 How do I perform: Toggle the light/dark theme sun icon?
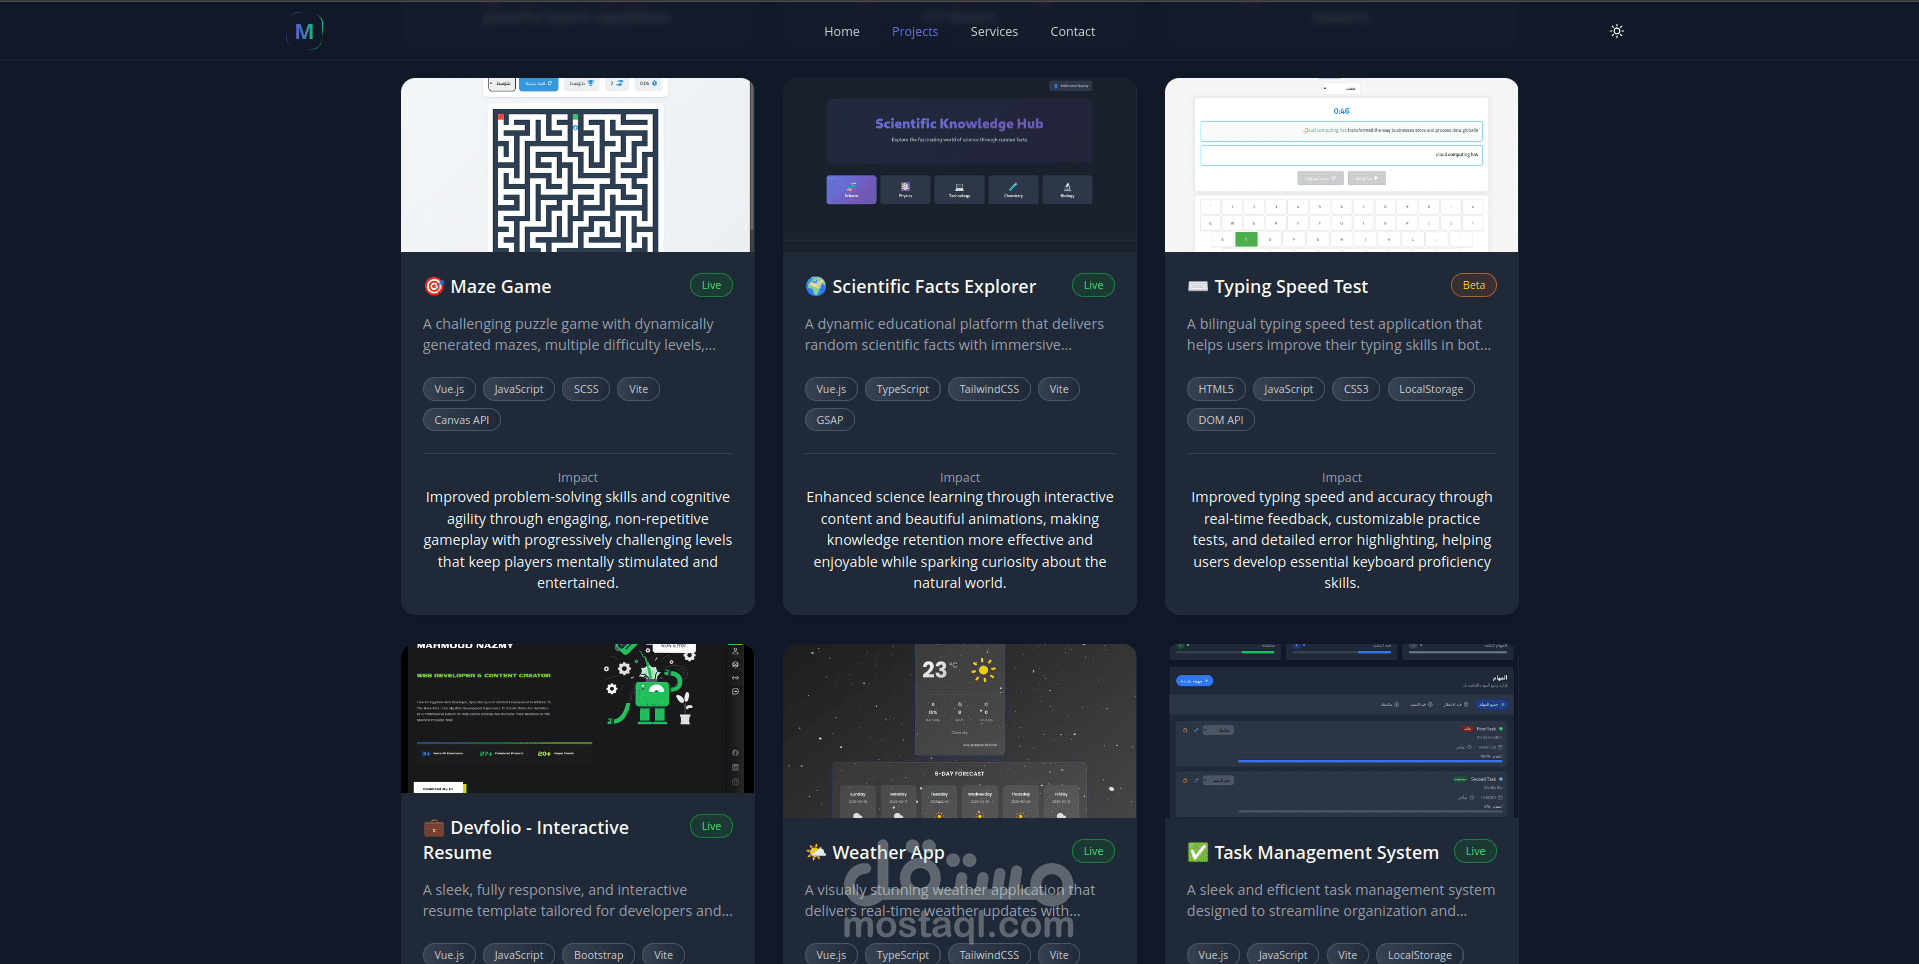(1616, 31)
